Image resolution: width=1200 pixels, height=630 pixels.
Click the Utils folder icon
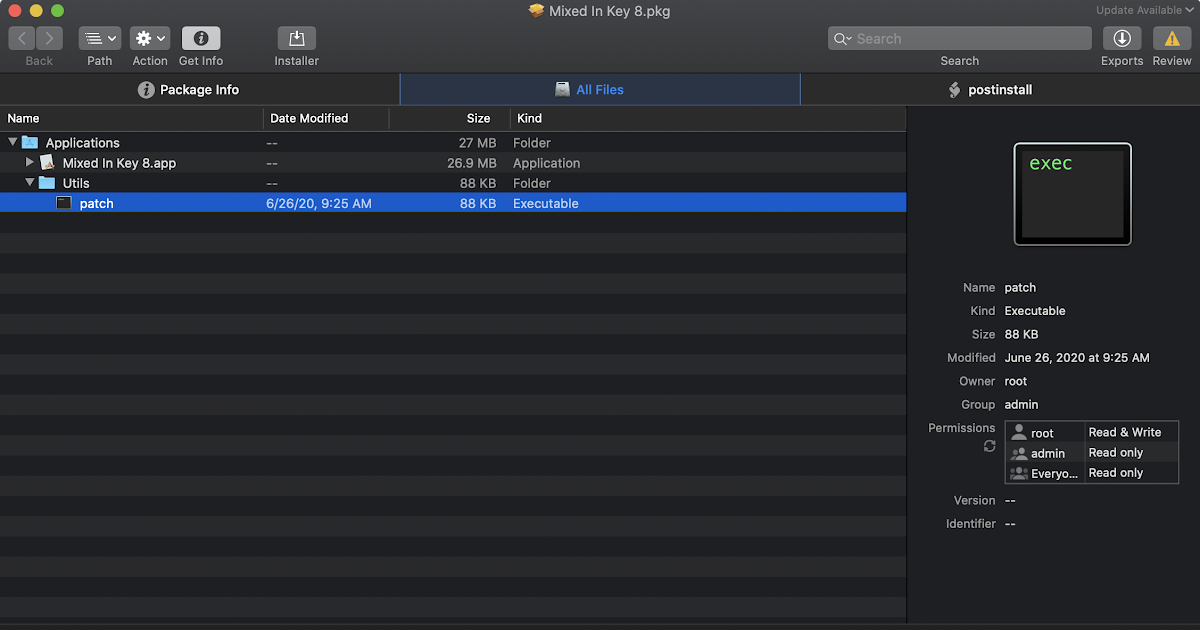click(x=47, y=183)
